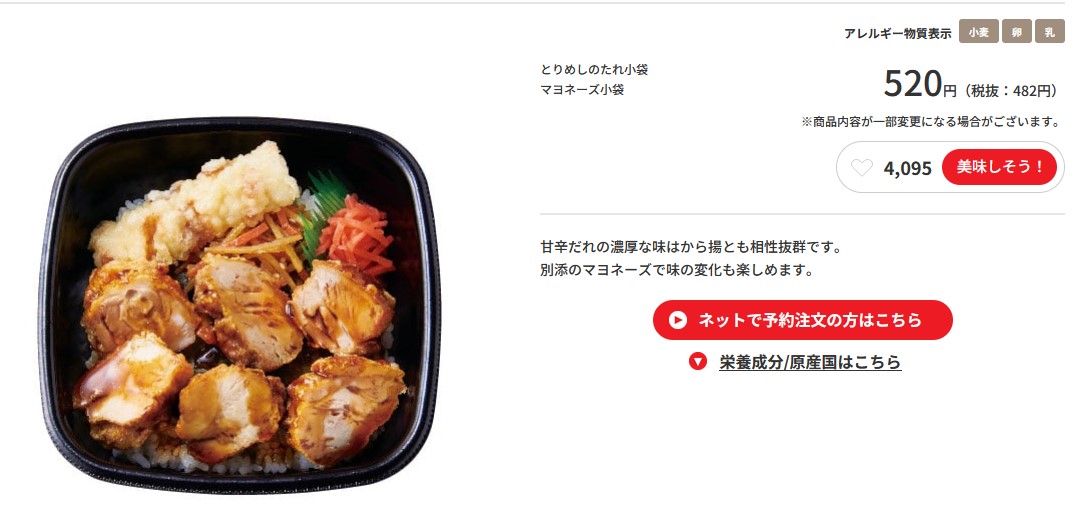This screenshot has height=519, width=1087.
Task: Click the chicken bento product photo
Action: pyautogui.click(x=239, y=305)
